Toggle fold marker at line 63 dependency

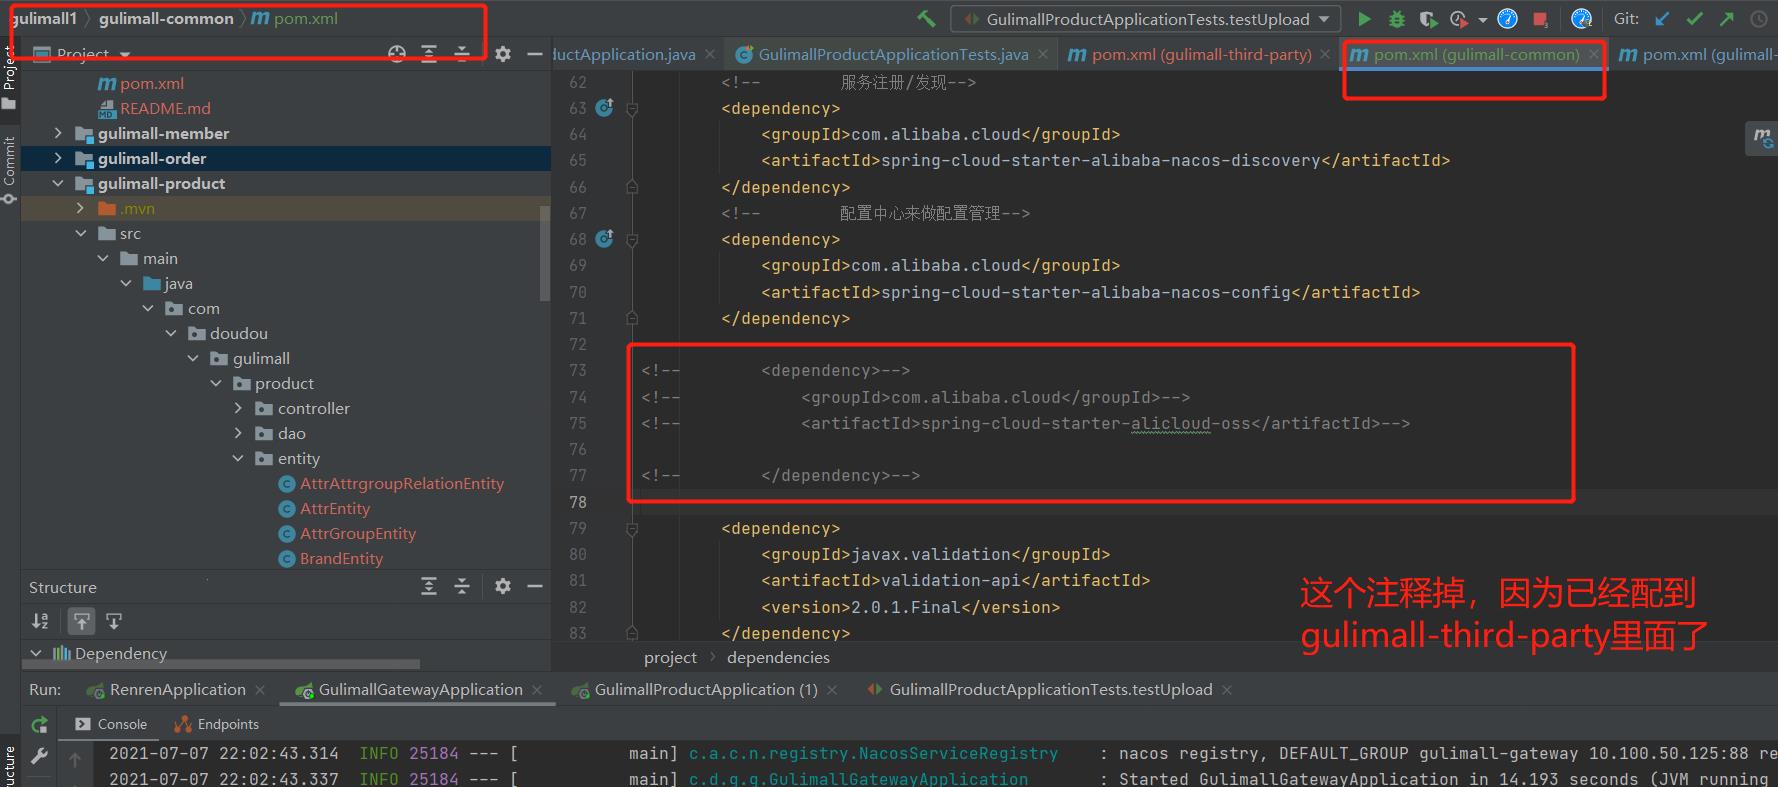click(632, 108)
